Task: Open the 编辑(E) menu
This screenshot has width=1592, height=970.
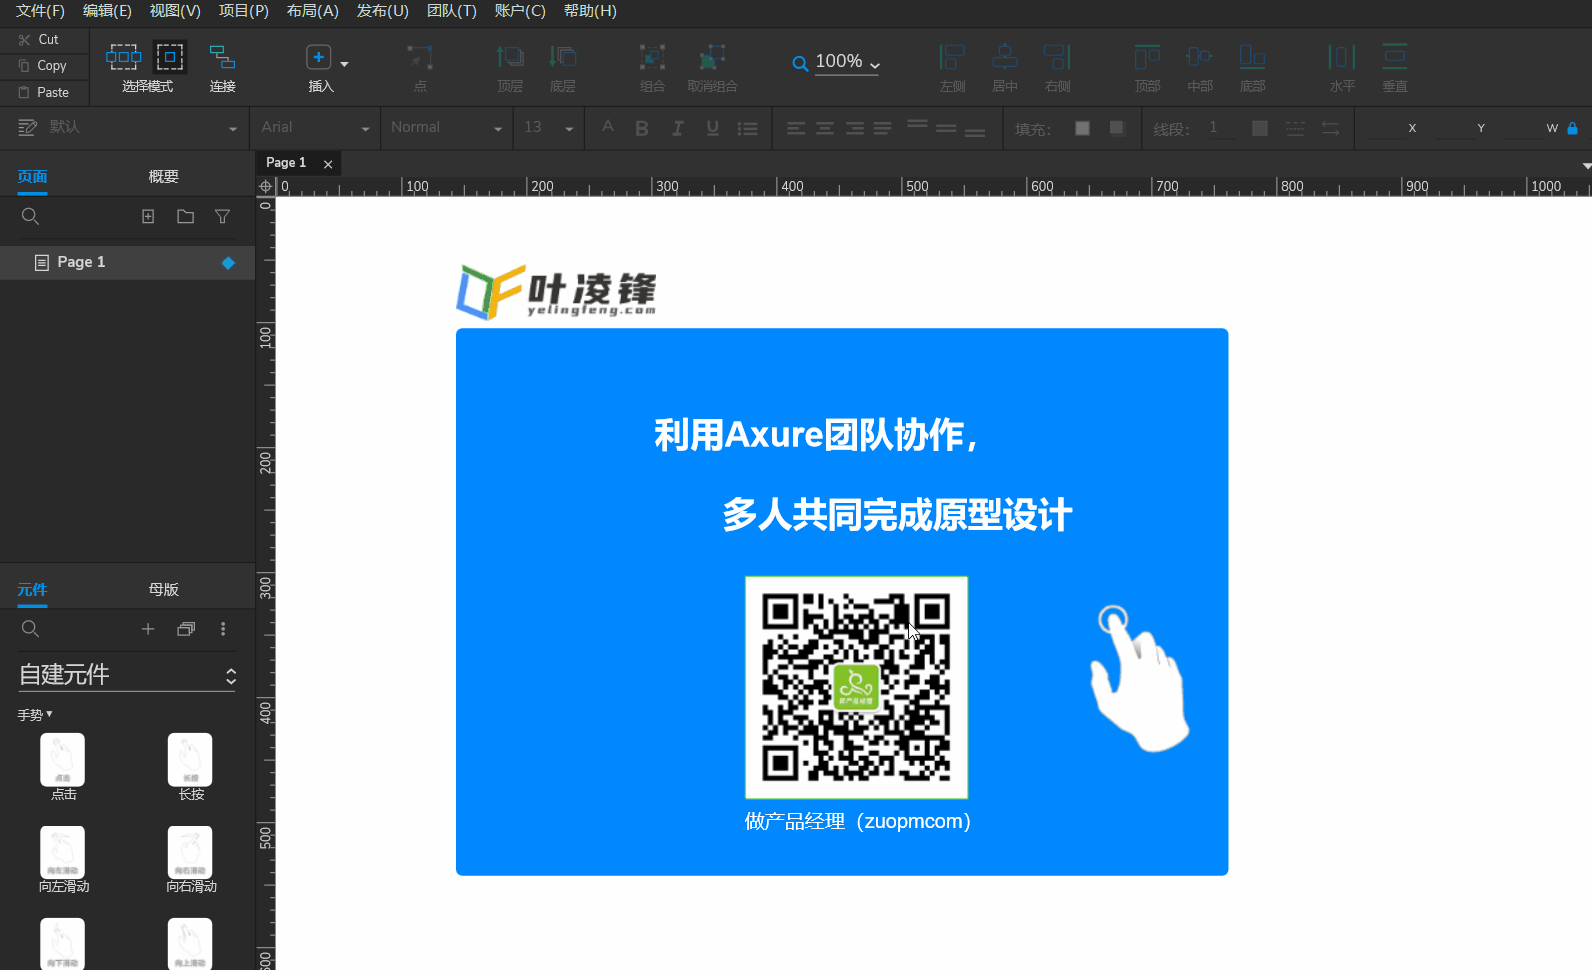Action: 107,11
